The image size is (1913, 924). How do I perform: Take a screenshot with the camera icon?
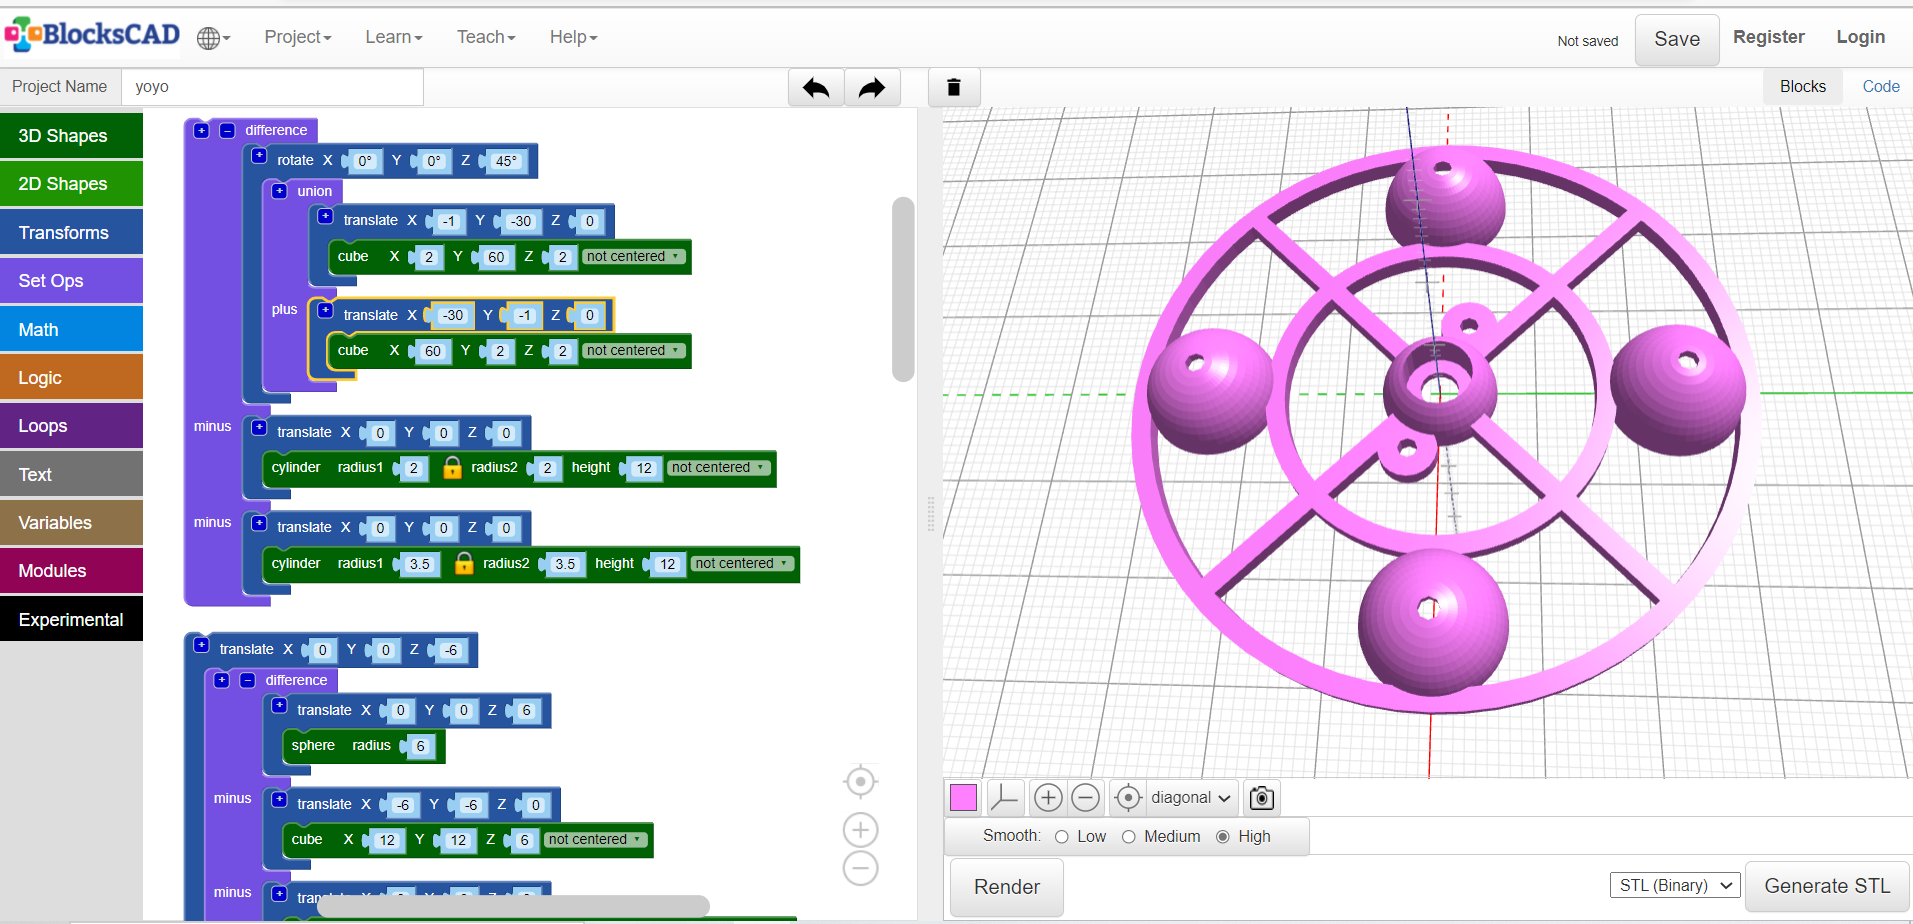(x=1260, y=797)
